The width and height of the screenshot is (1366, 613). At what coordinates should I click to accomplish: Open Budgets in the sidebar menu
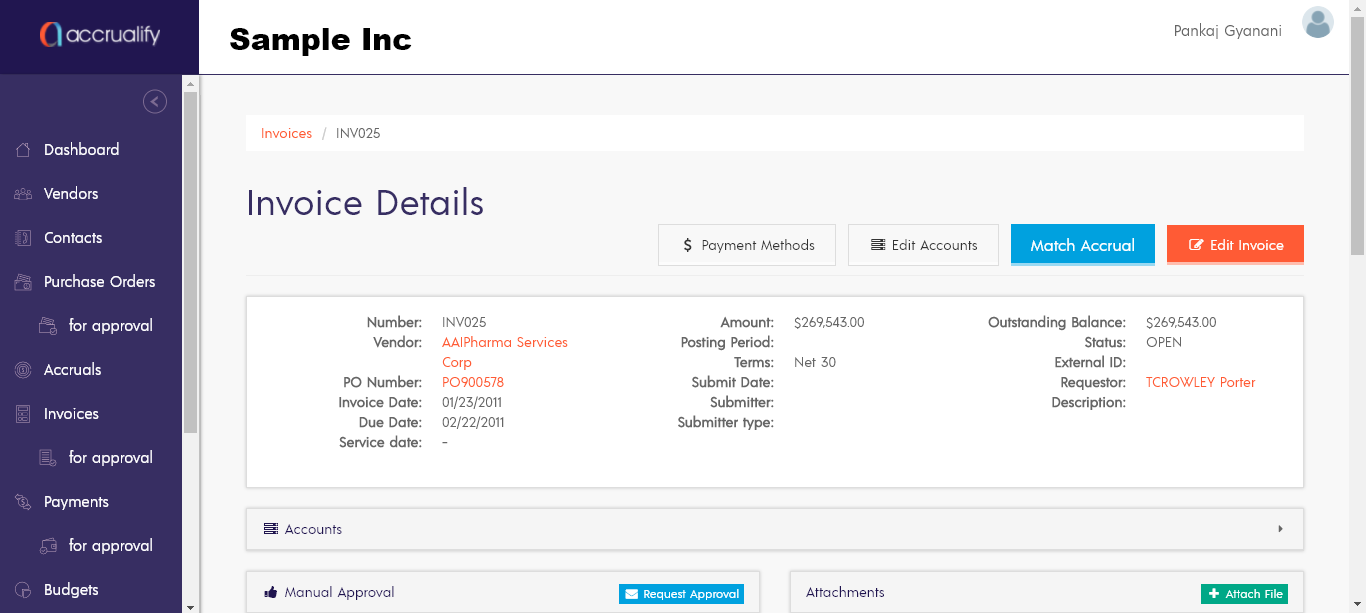coord(71,590)
